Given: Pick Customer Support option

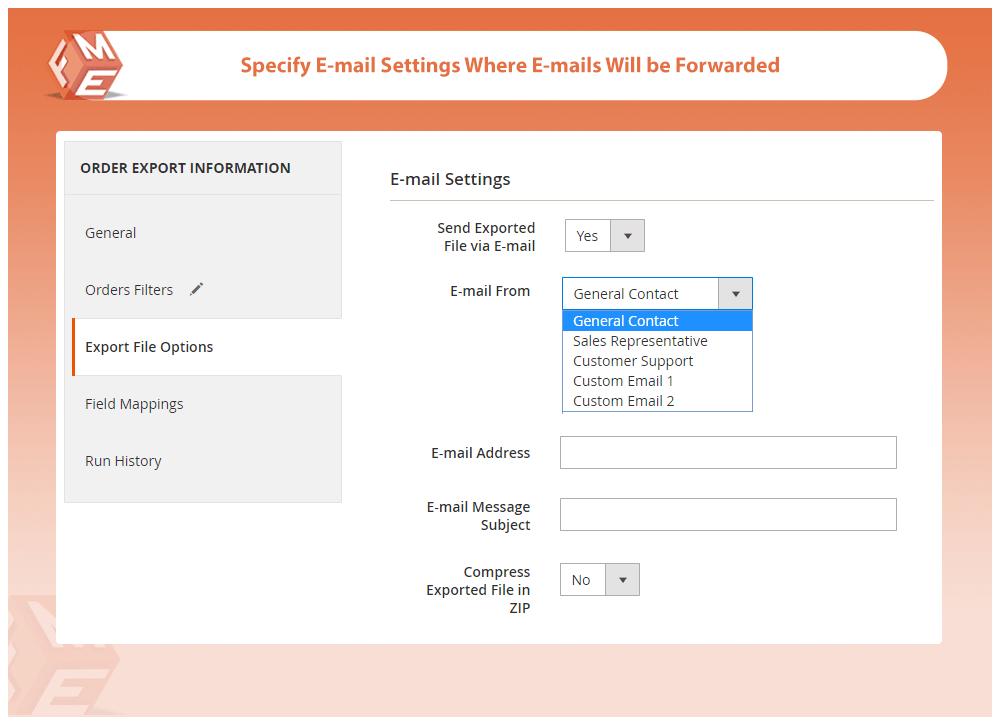Looking at the screenshot, I should 633,361.
